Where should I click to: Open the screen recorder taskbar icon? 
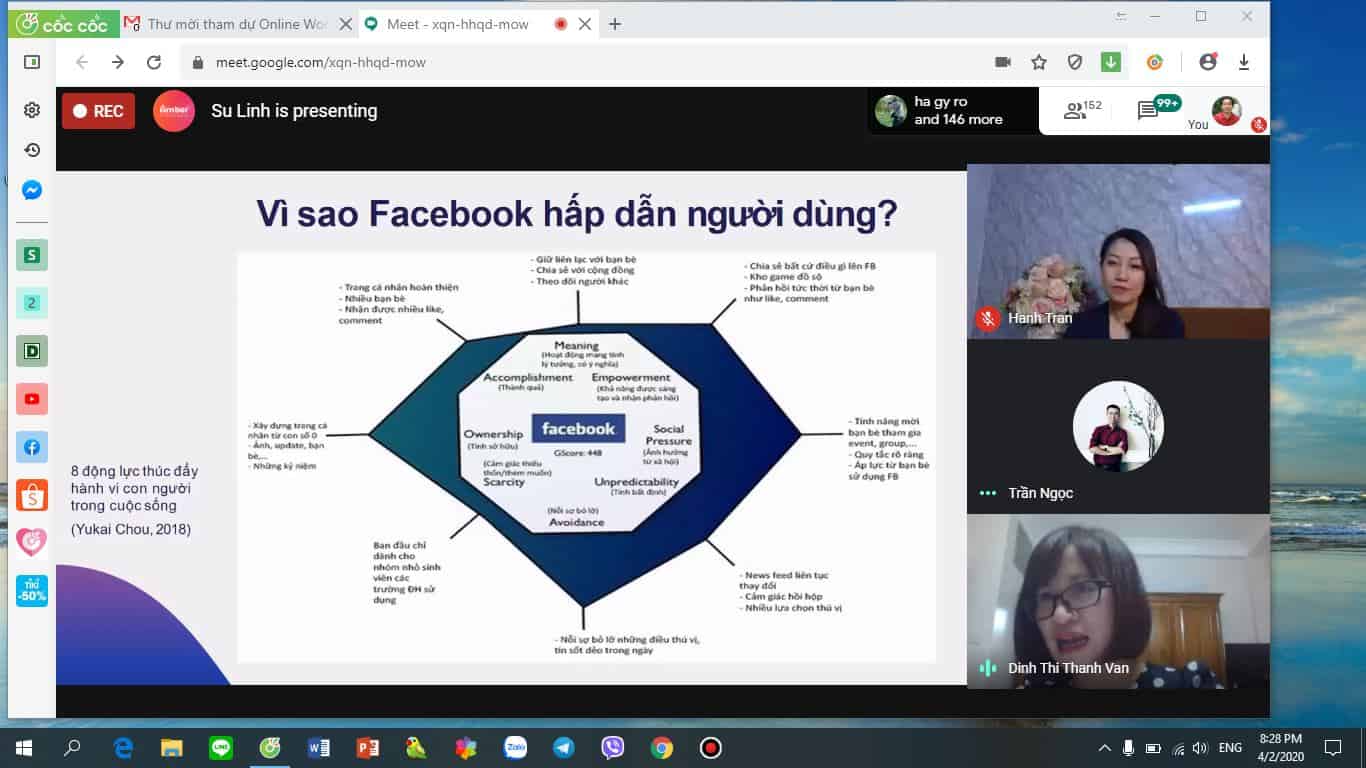pos(711,747)
